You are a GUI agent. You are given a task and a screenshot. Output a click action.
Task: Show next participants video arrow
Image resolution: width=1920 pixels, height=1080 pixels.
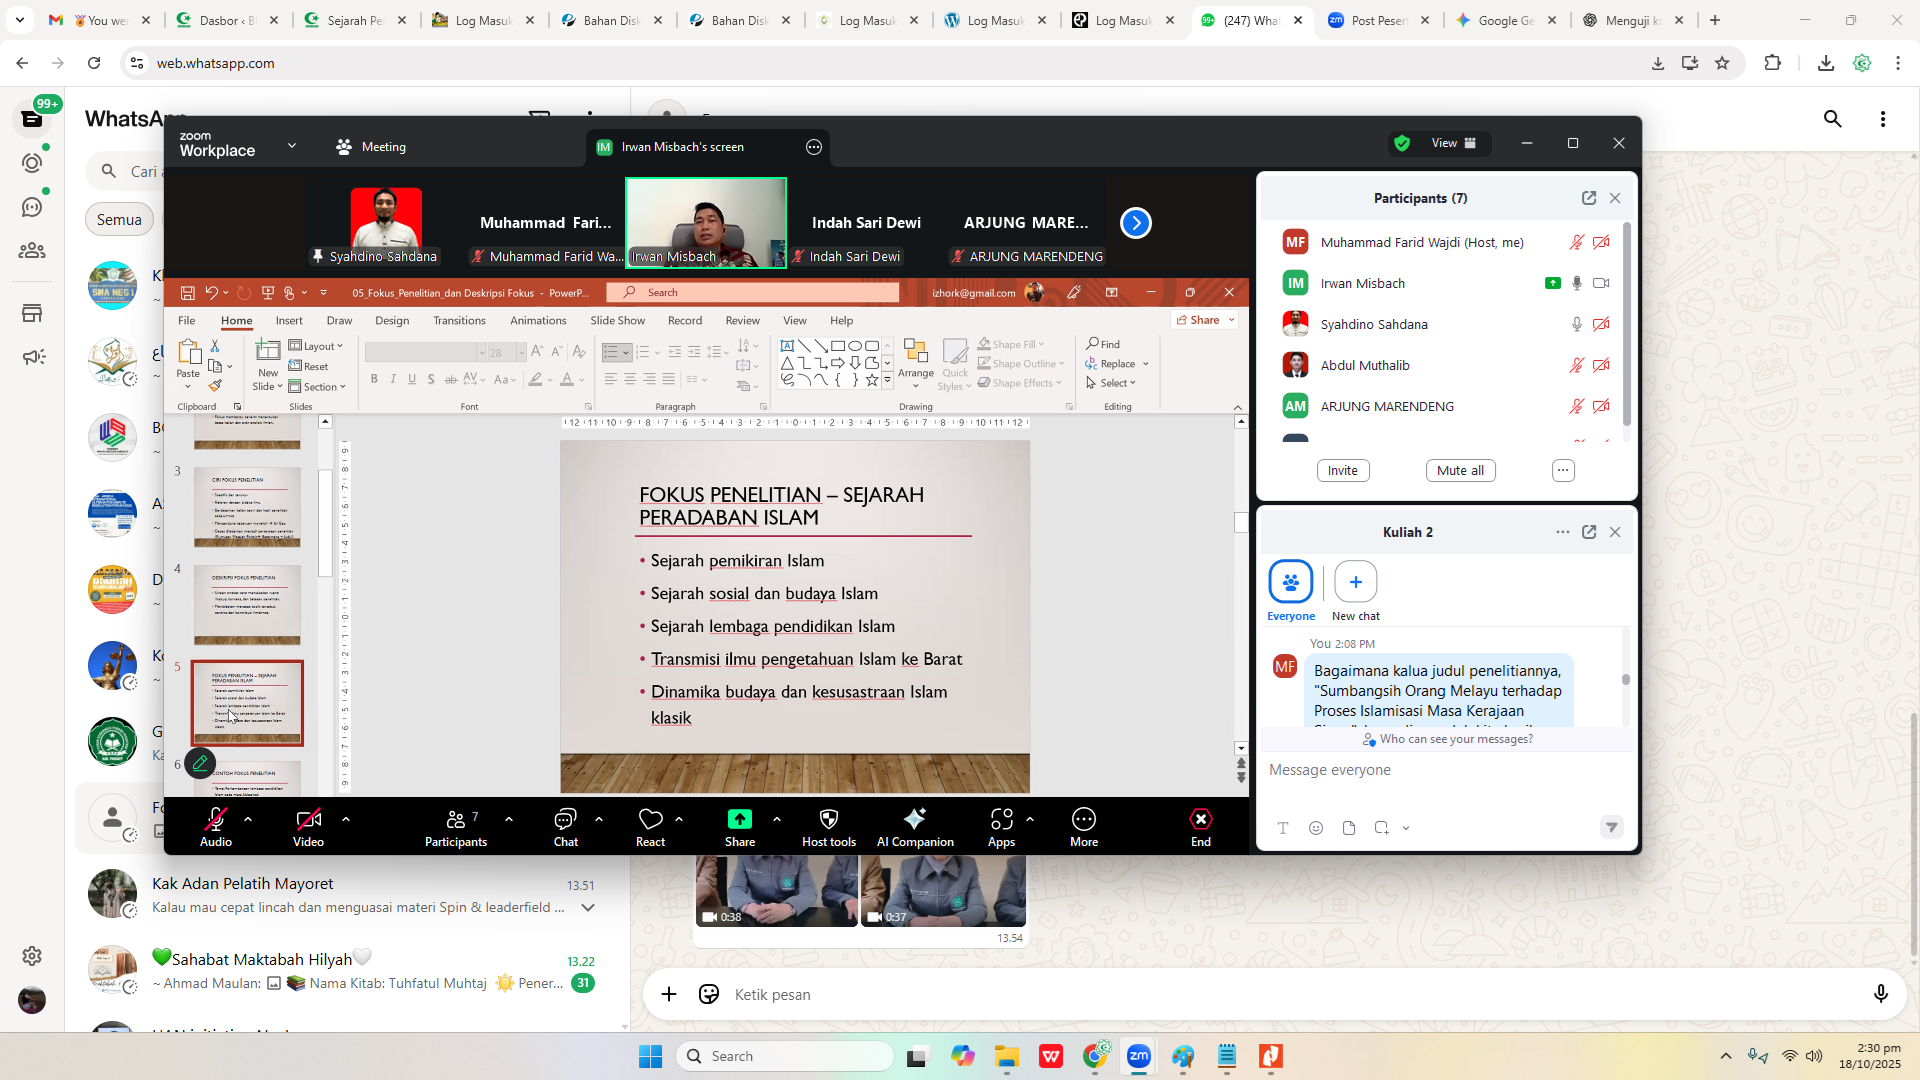click(1136, 223)
